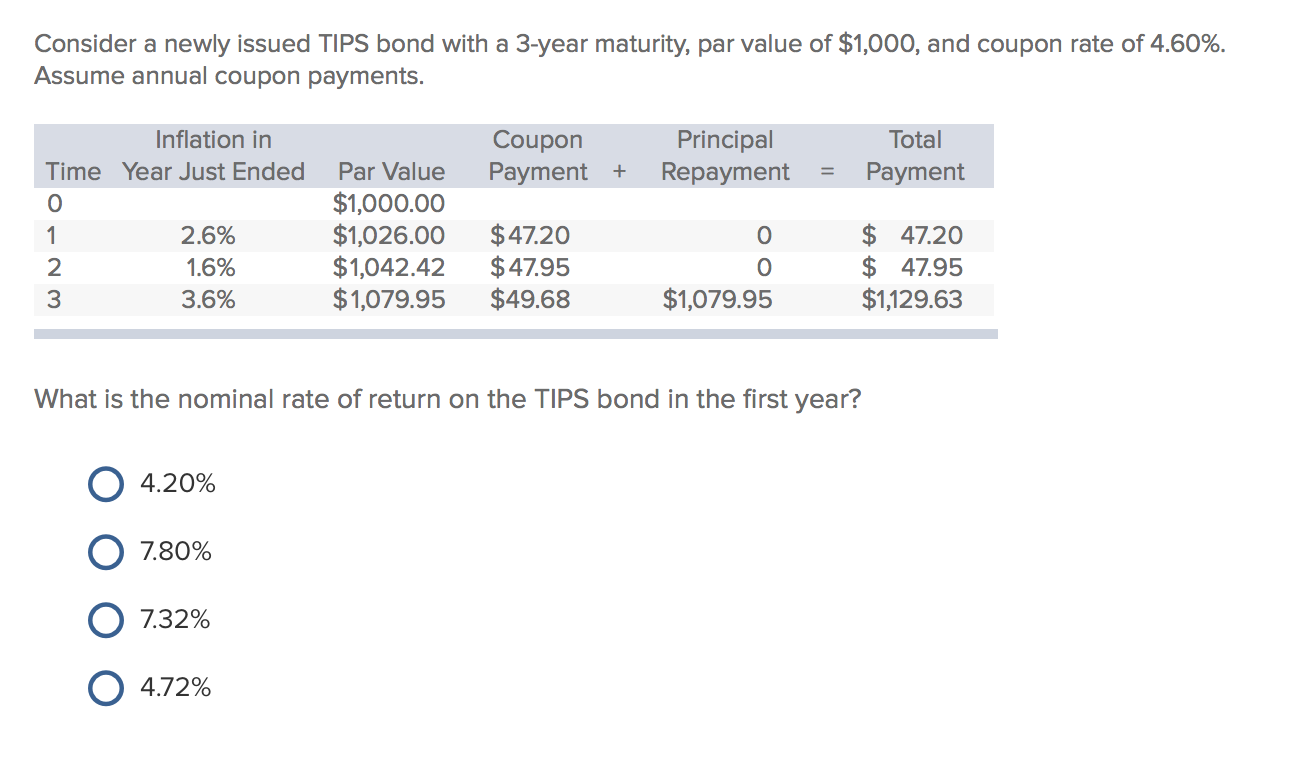
Task: Select the 7.80% answer option
Action: (x=105, y=551)
